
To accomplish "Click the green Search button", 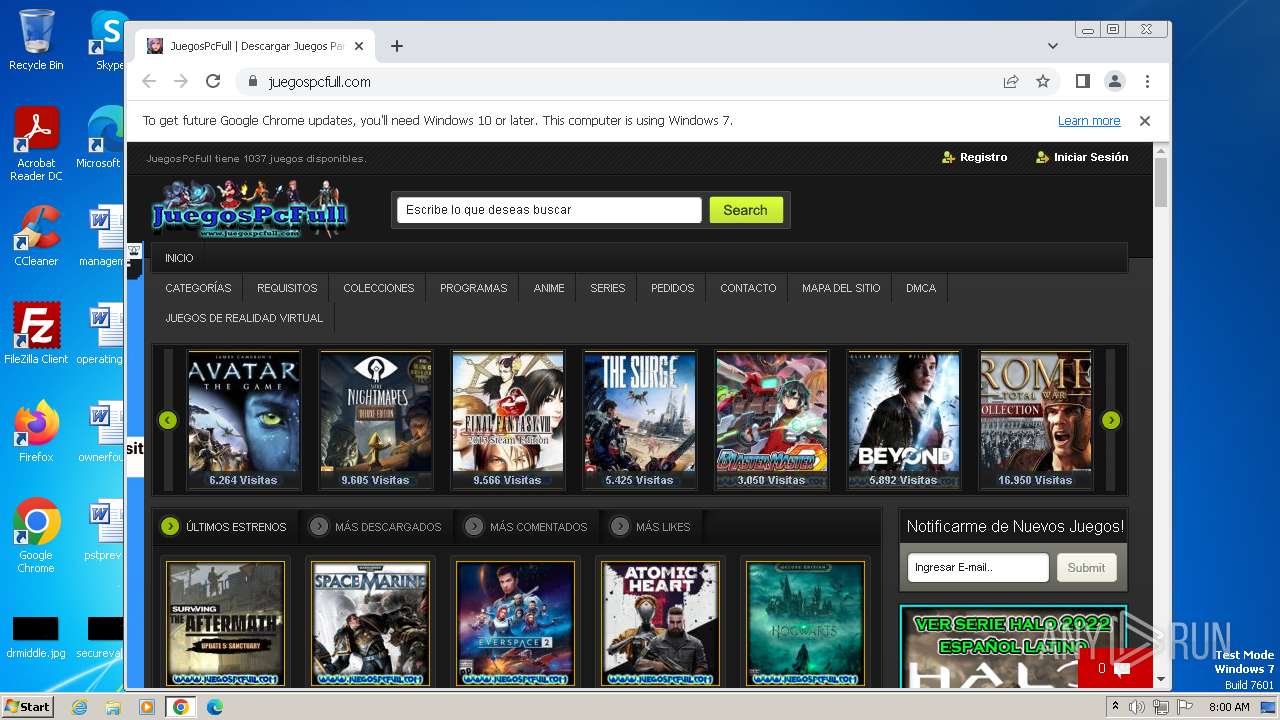I will point(746,210).
